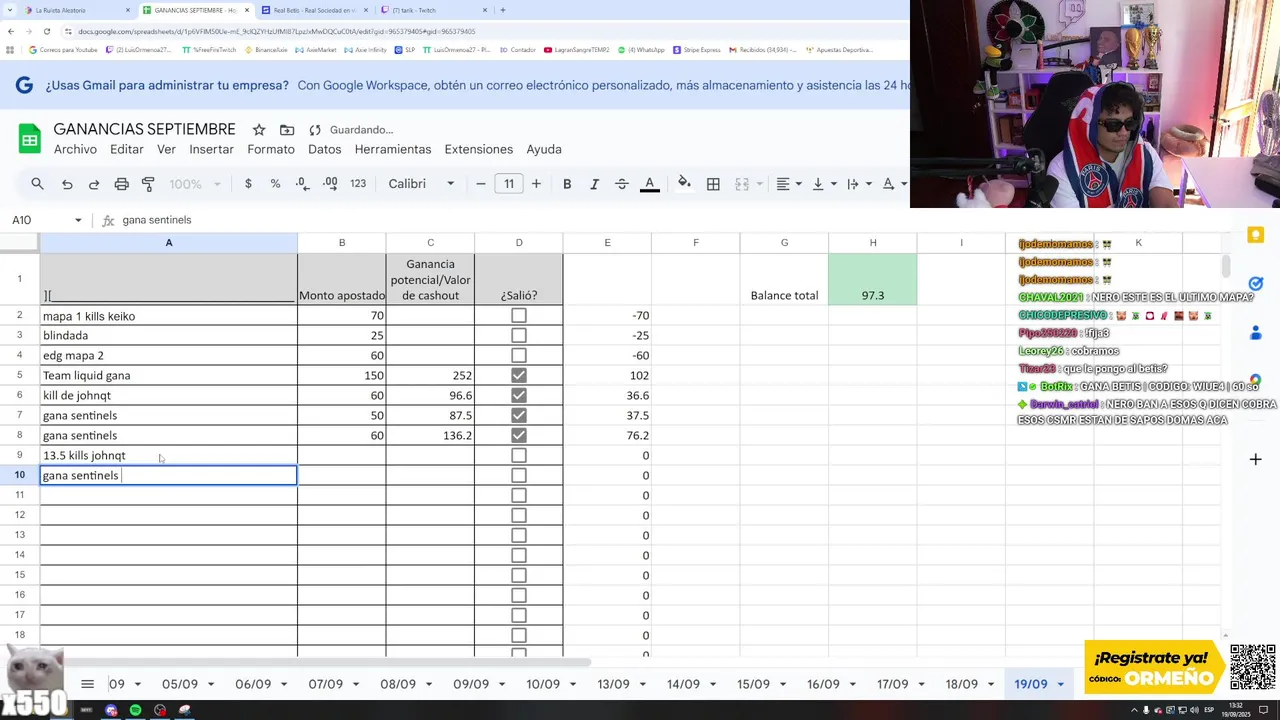The image size is (1280, 720).
Task: Open the borders menu
Action: tap(713, 184)
